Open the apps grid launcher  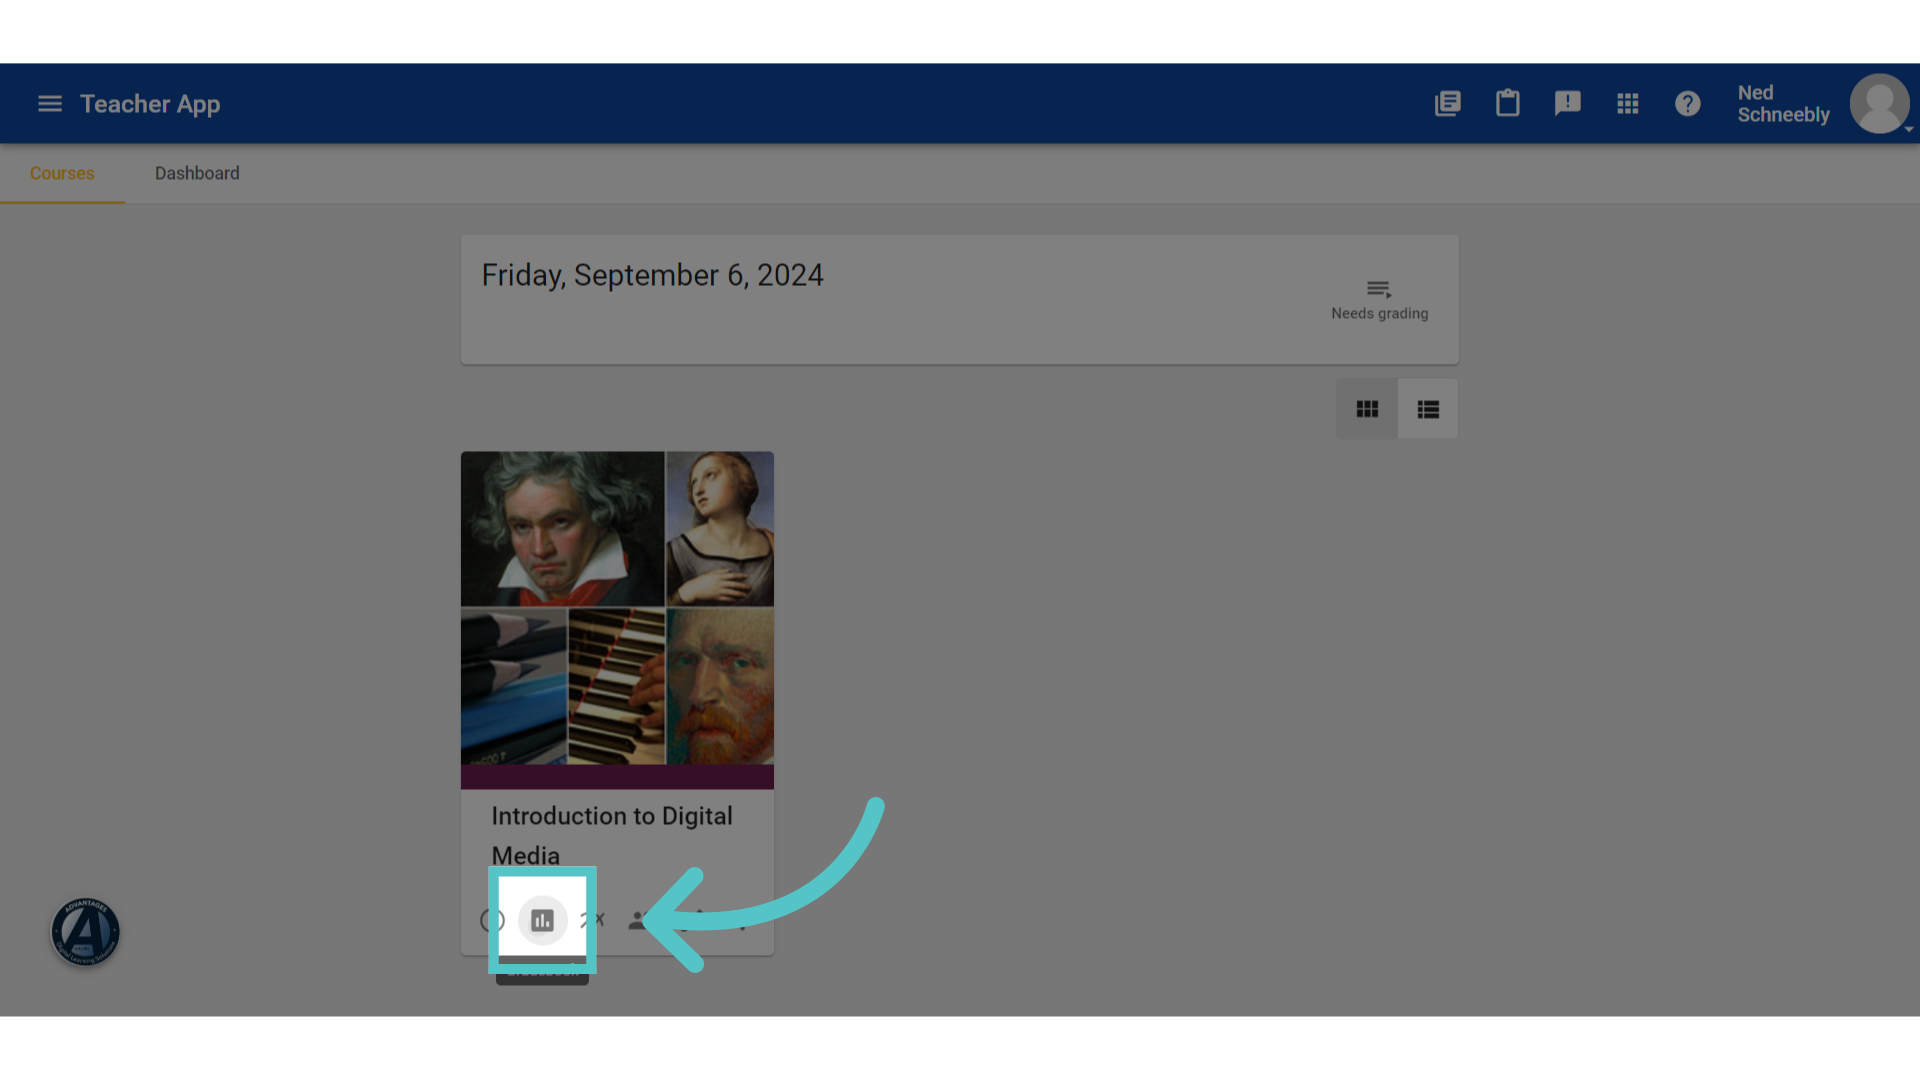(x=1628, y=104)
